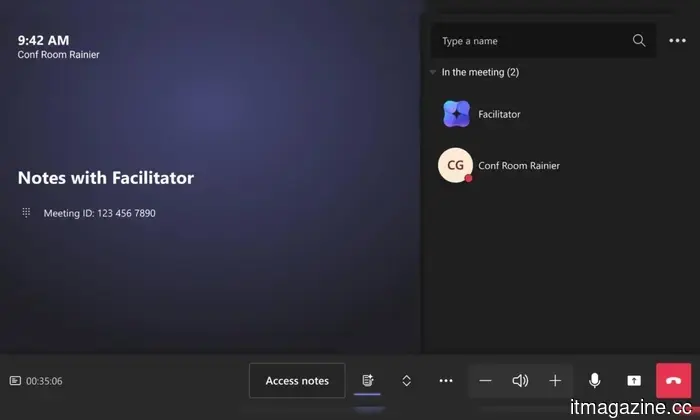Open the participants panel more options ellipsis

(x=677, y=41)
